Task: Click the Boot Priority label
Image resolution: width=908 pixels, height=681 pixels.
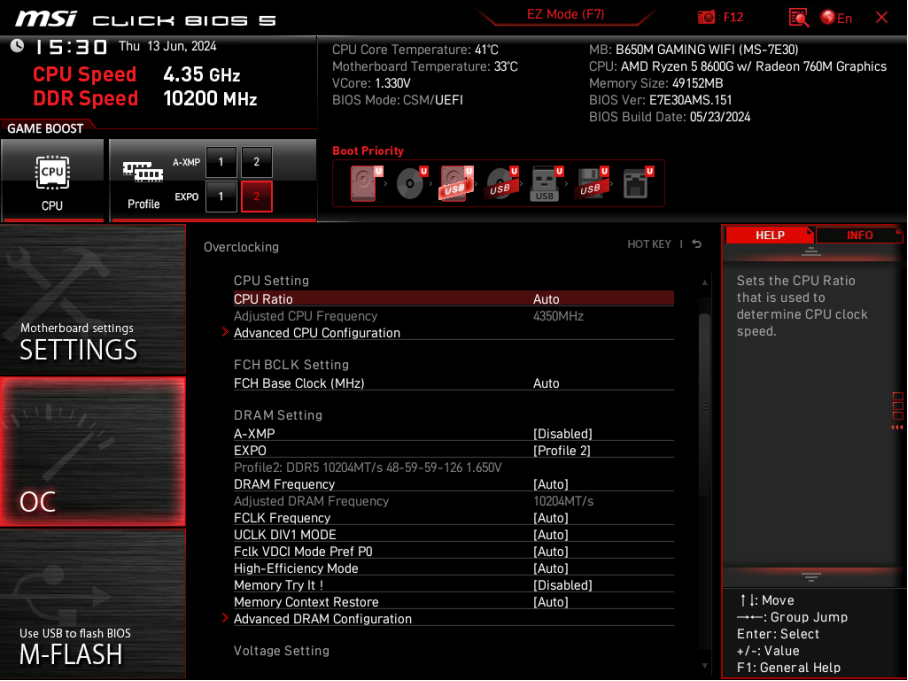Action: click(368, 151)
